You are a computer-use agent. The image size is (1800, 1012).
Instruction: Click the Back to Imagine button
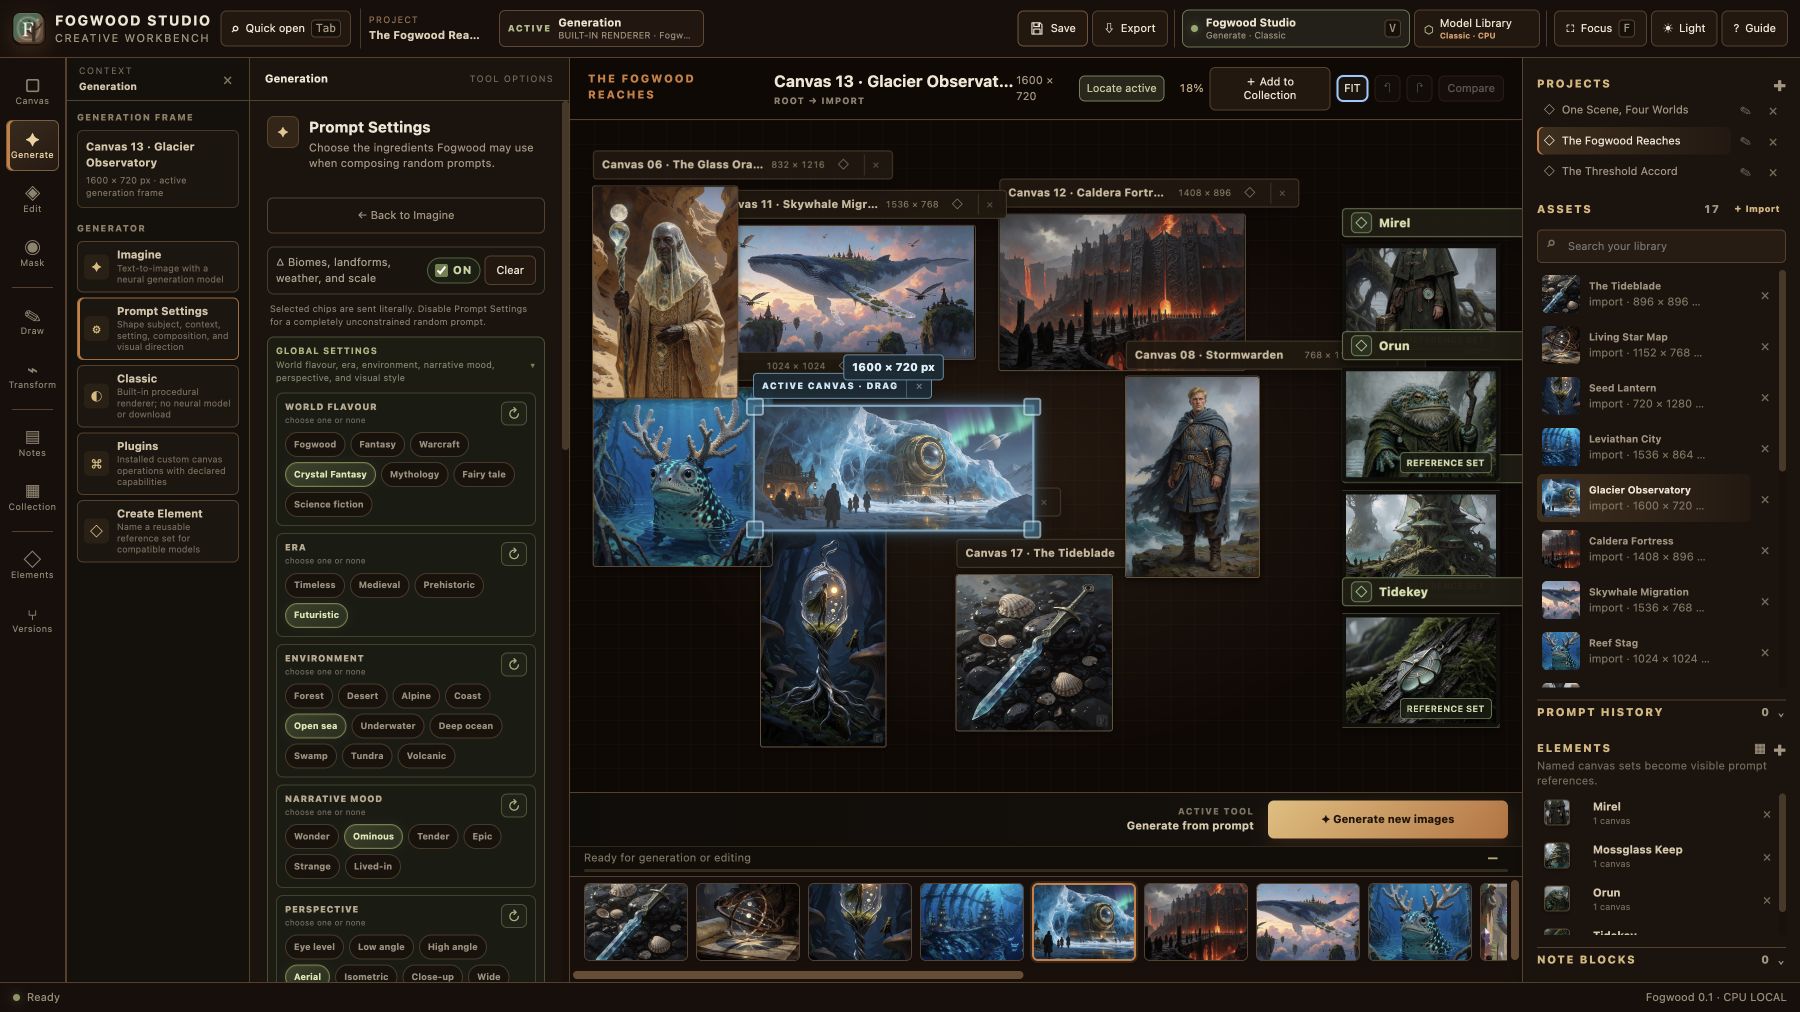(x=406, y=215)
